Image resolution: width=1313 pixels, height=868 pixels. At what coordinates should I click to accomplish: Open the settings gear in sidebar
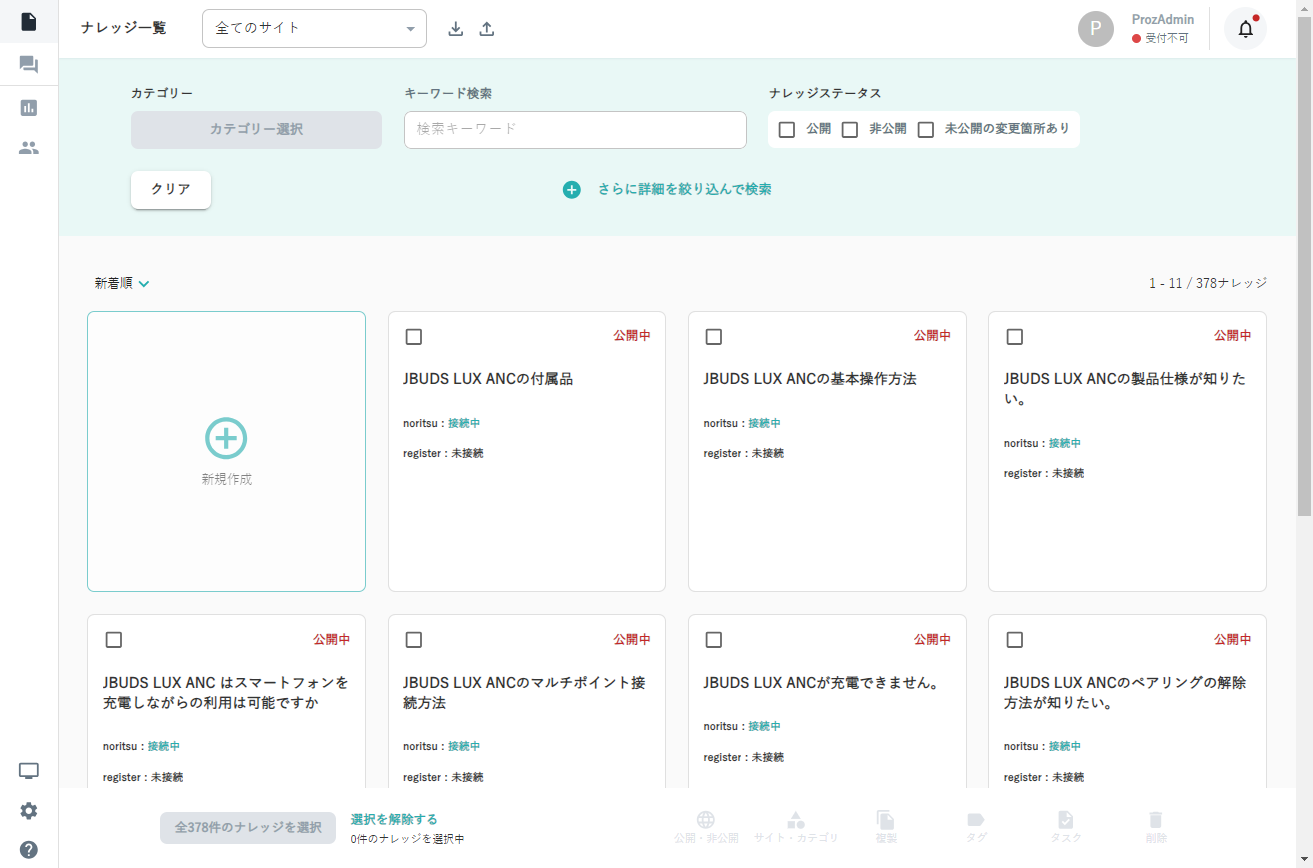(x=29, y=811)
